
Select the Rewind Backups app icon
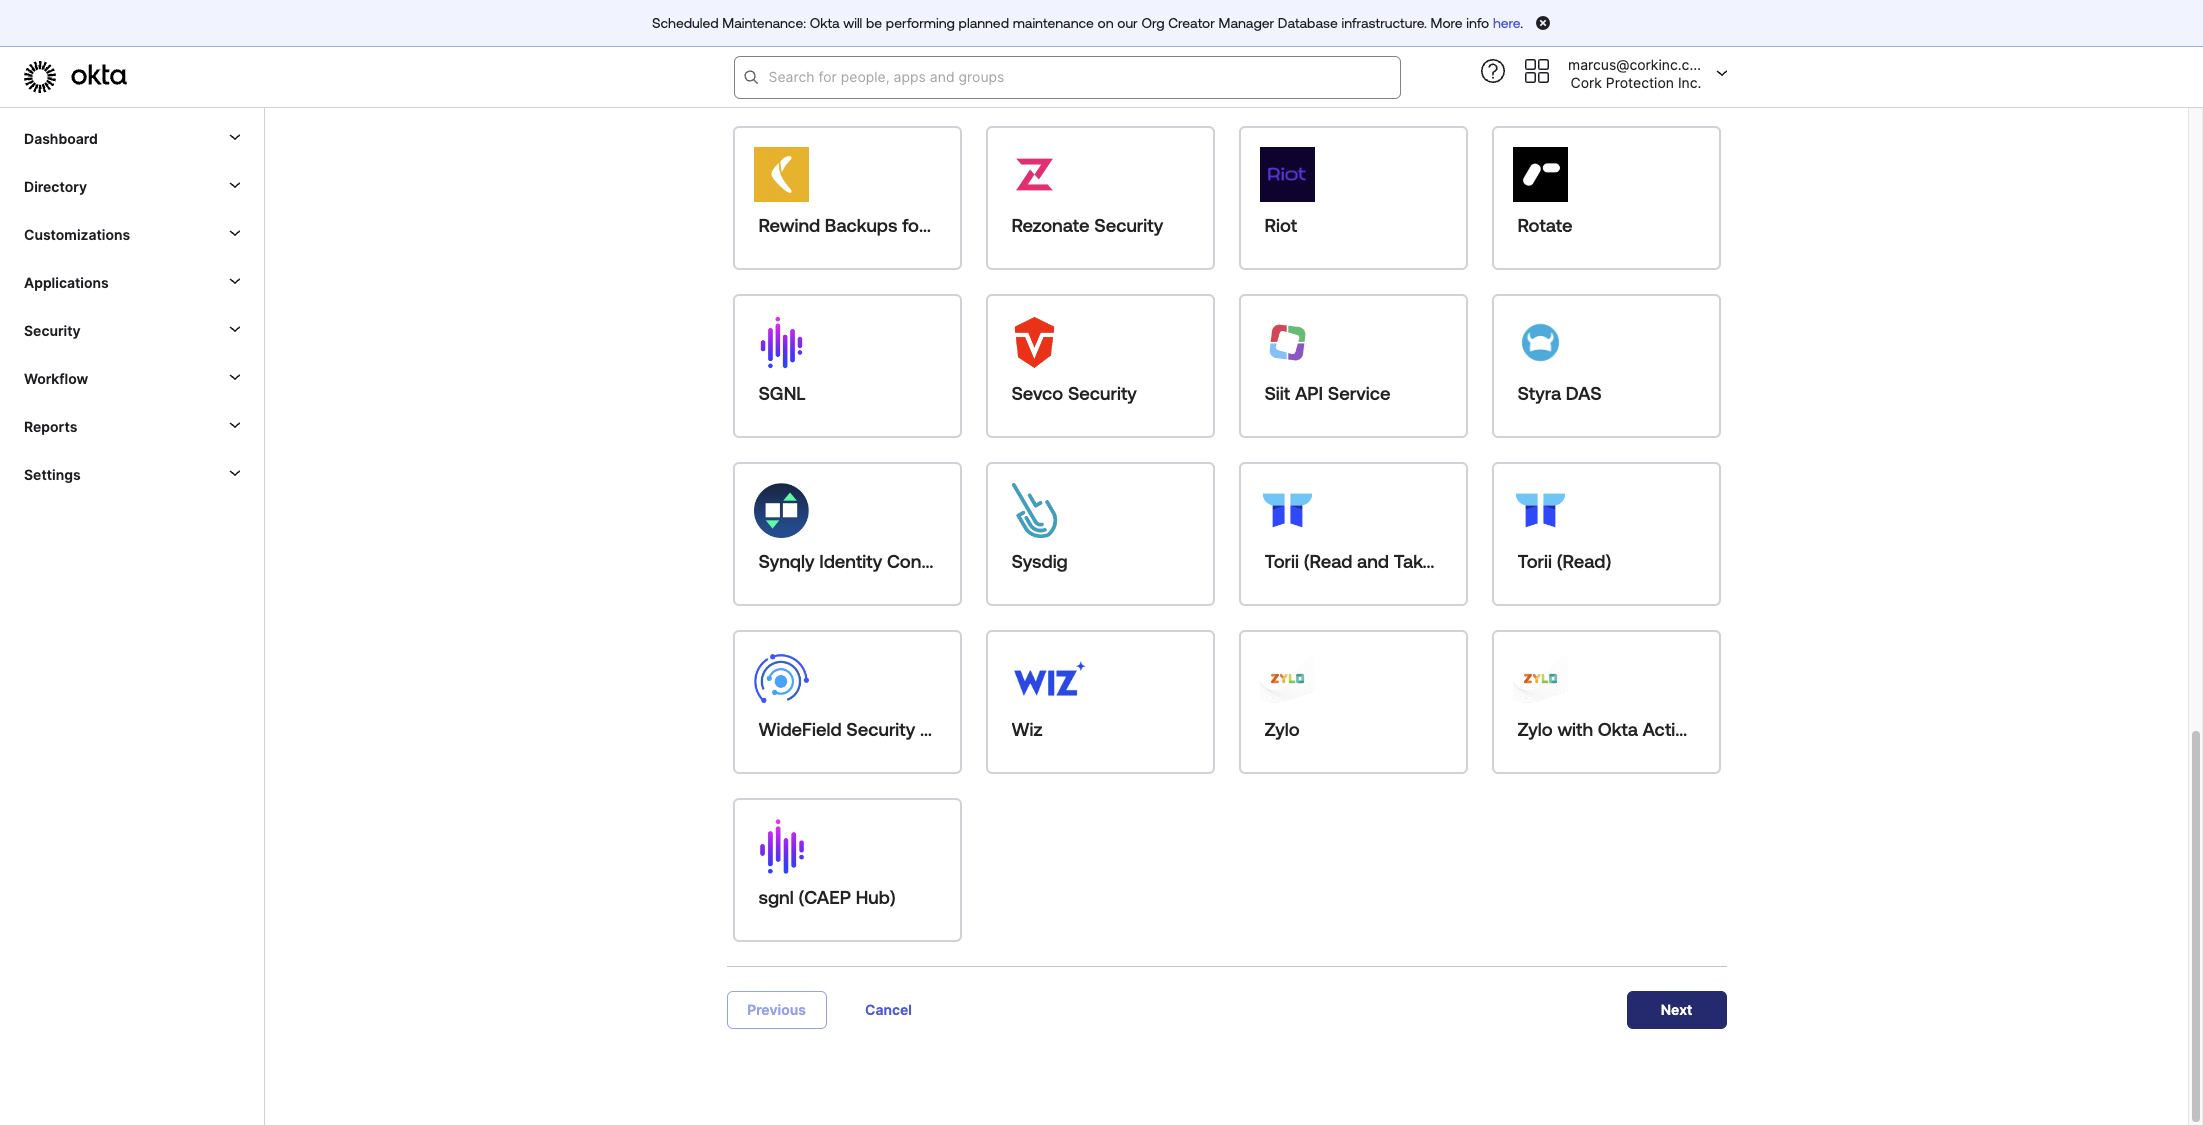[781, 174]
